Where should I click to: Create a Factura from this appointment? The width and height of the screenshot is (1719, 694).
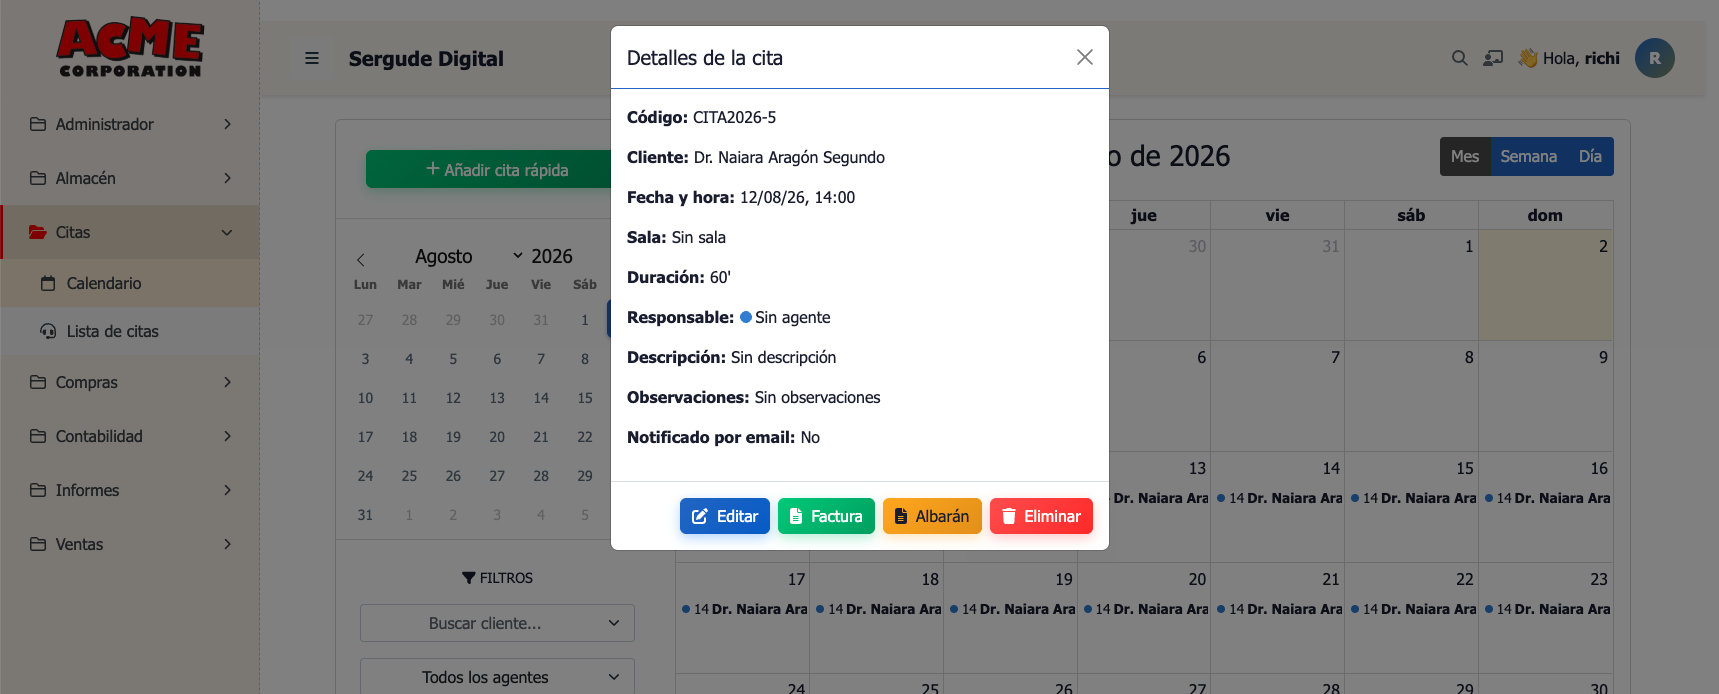pyautogui.click(x=826, y=516)
